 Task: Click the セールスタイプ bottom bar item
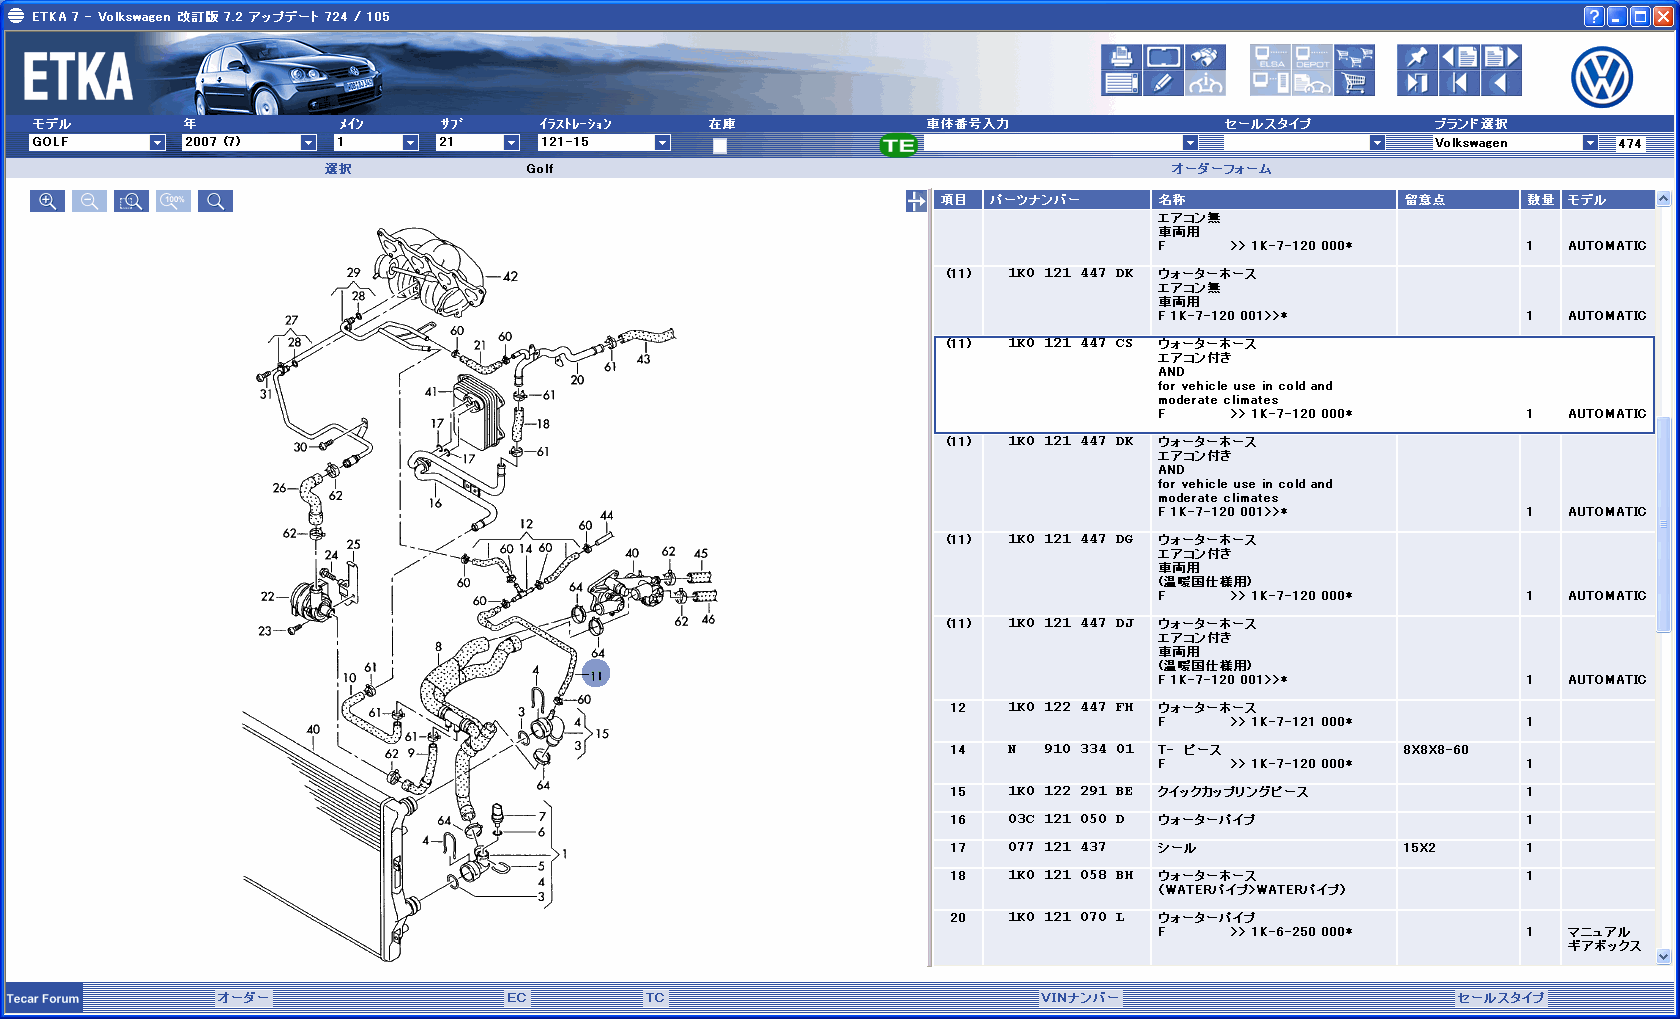[x=1501, y=998]
